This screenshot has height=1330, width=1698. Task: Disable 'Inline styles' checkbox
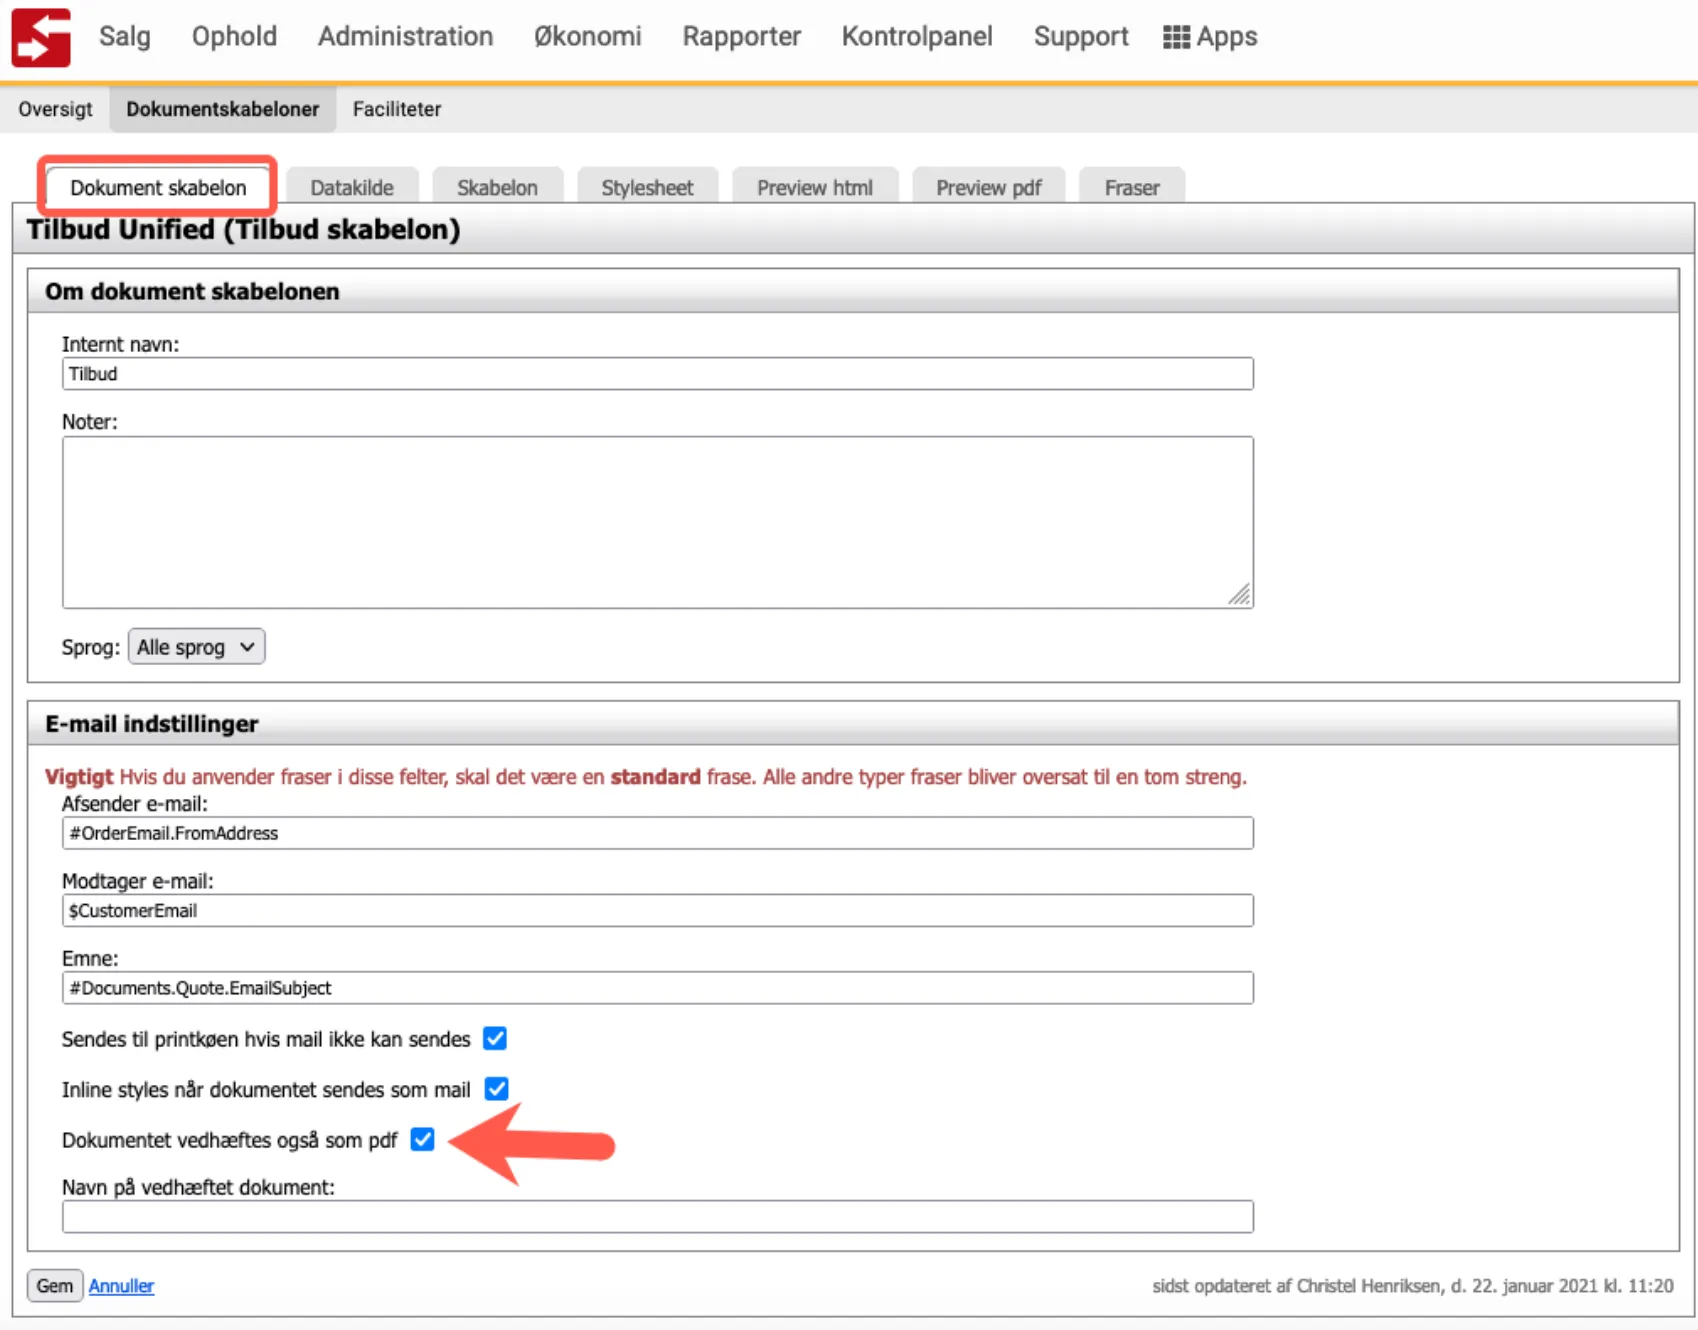[x=496, y=1089]
